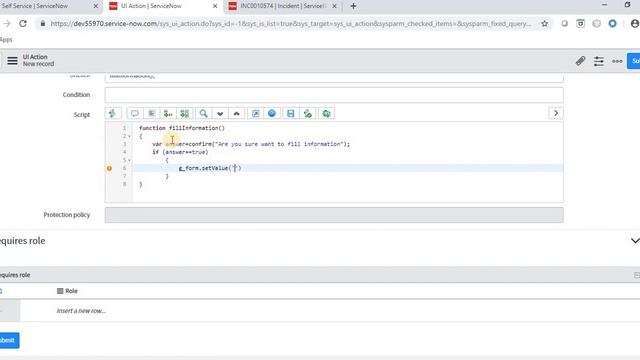Click the collapse icon on Requires role list header

click(637, 275)
